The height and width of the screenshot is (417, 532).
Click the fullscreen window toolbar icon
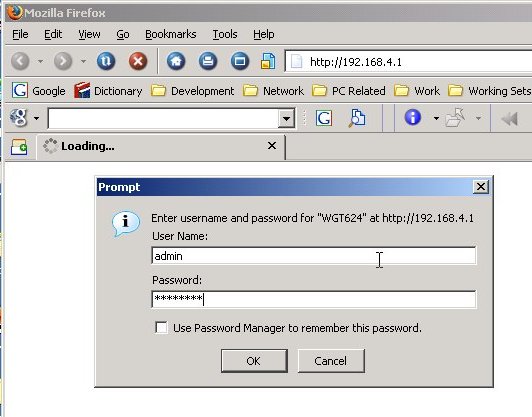point(240,61)
